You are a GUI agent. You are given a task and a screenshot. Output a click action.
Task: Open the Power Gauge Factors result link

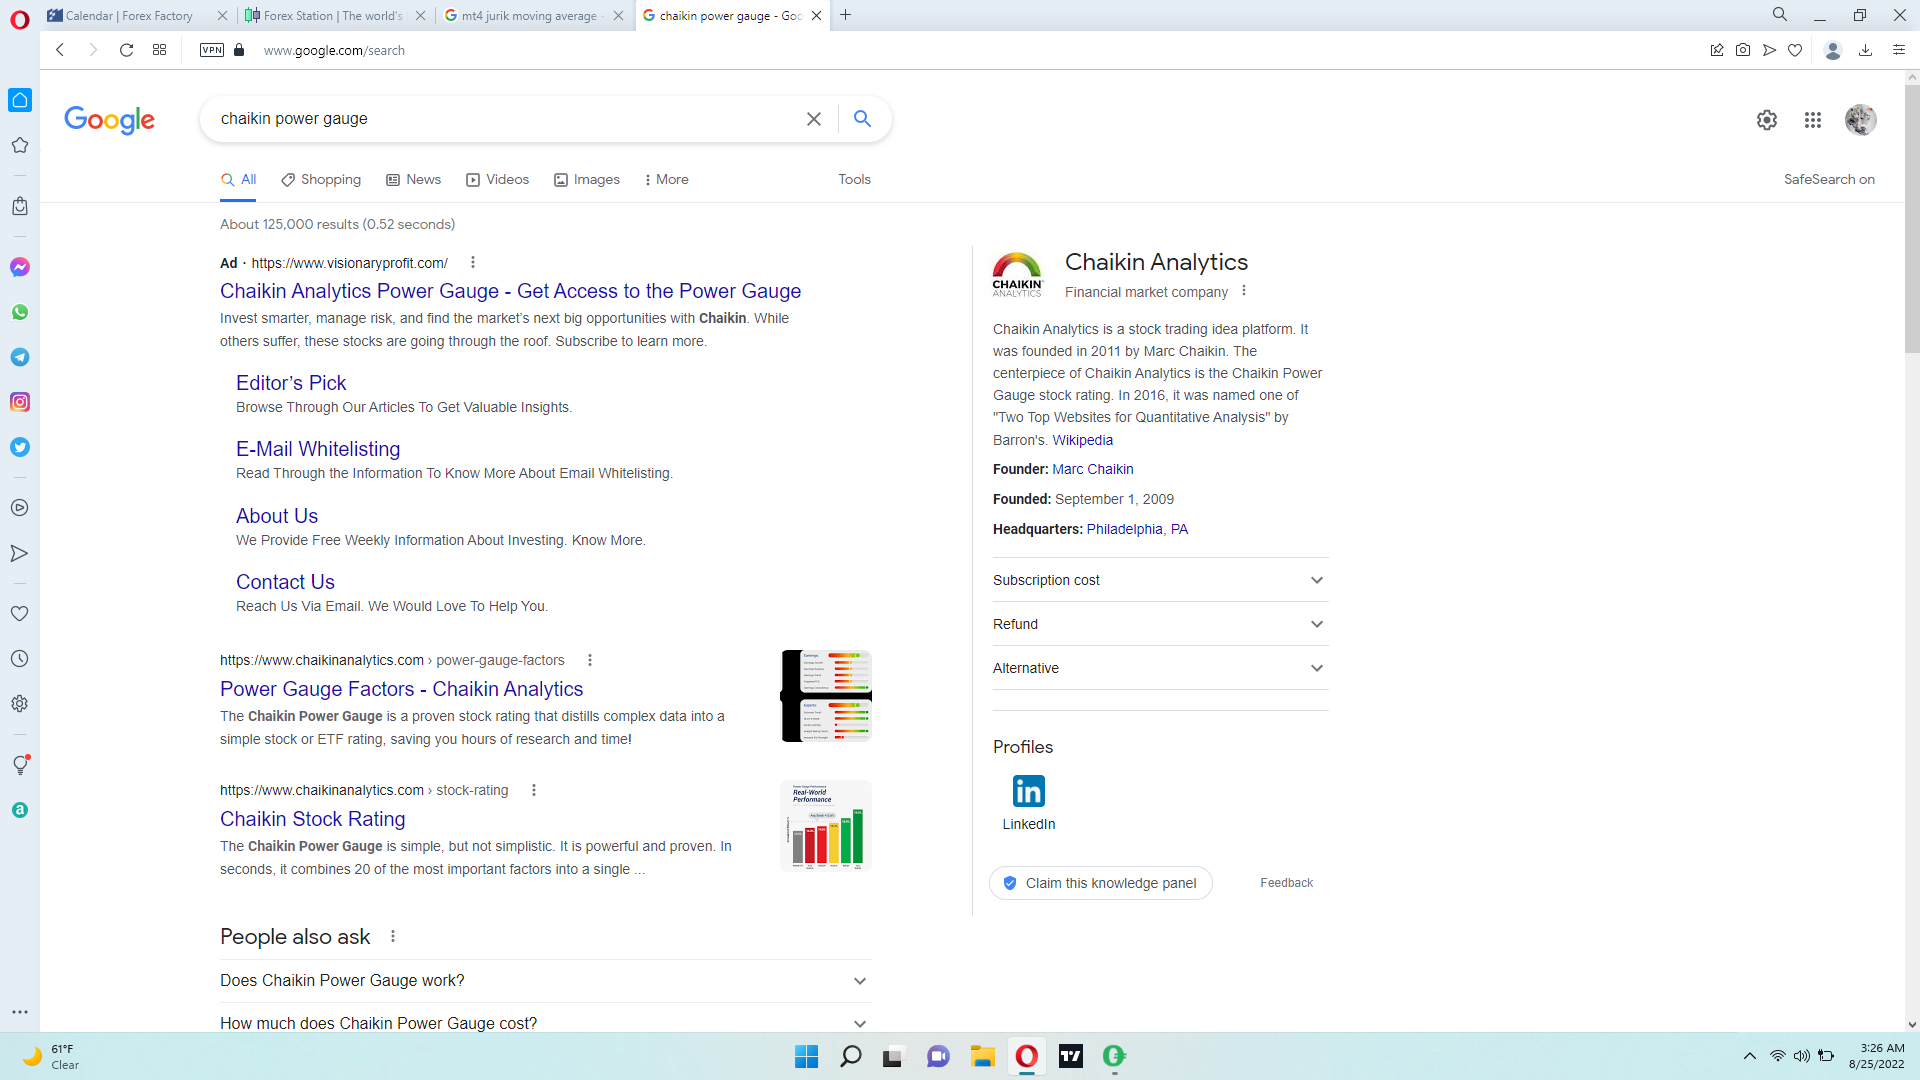[401, 689]
